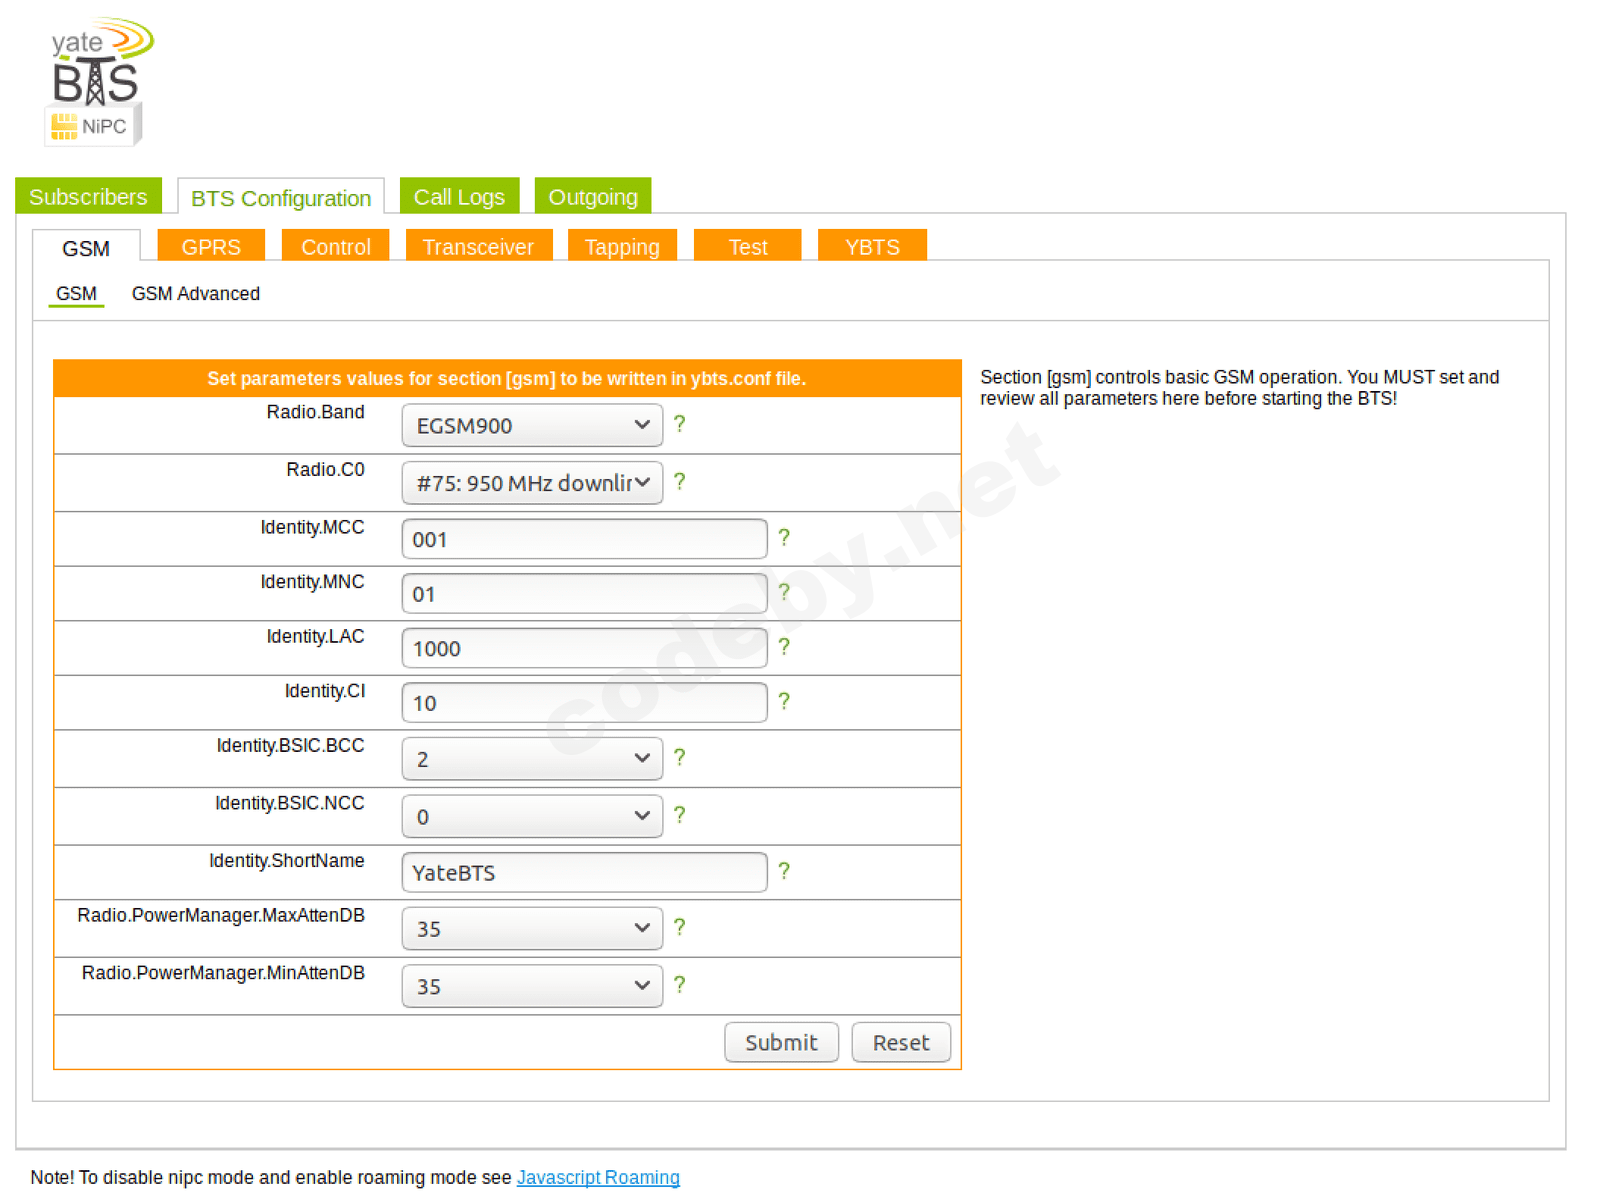This screenshot has height=1196, width=1600.
Task: Select the BTS Configuration tab
Action: [x=281, y=197]
